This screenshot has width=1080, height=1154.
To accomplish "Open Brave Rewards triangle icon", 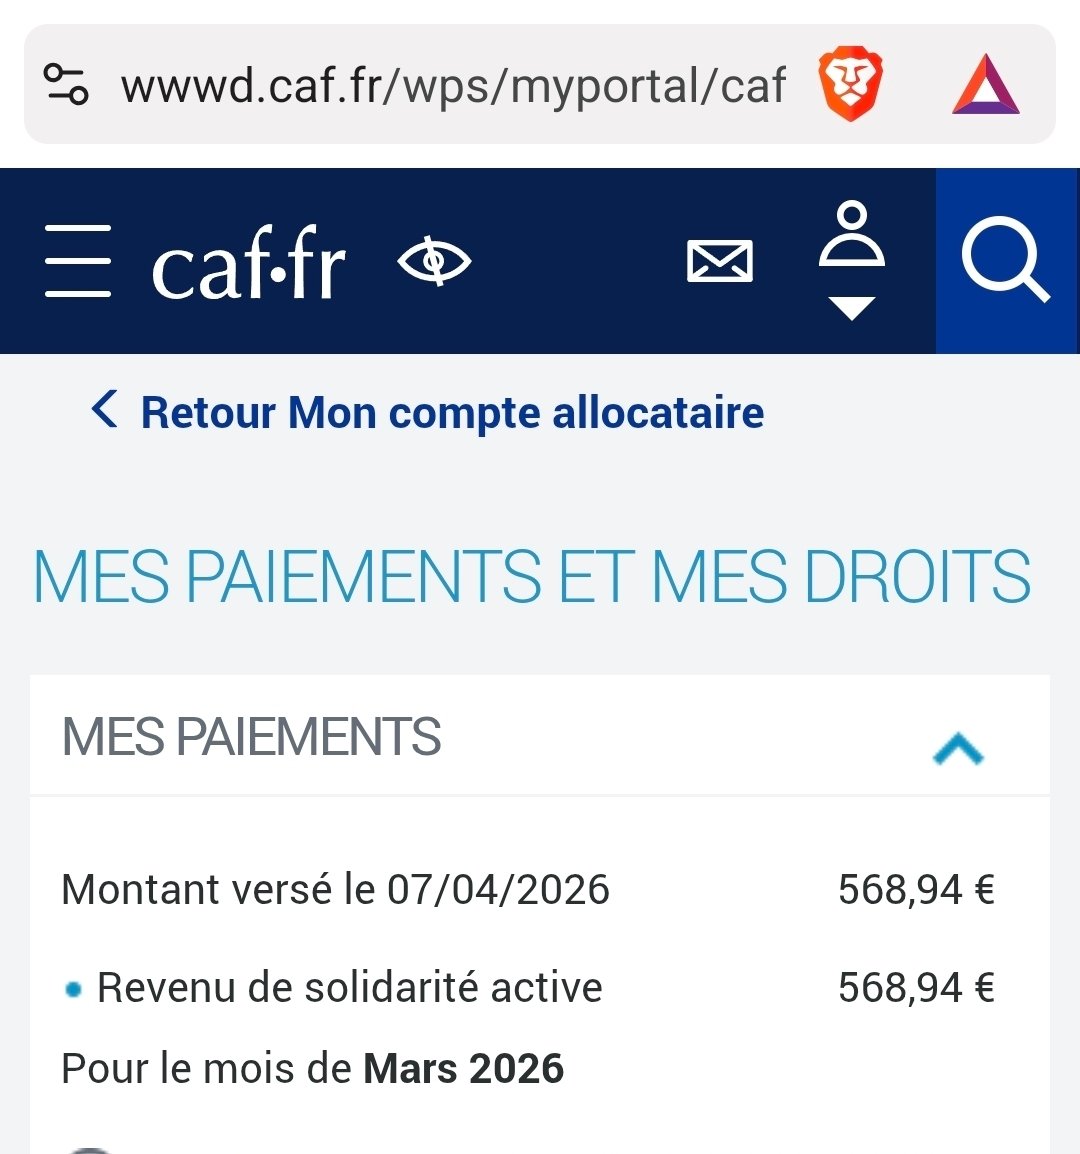I will point(986,86).
